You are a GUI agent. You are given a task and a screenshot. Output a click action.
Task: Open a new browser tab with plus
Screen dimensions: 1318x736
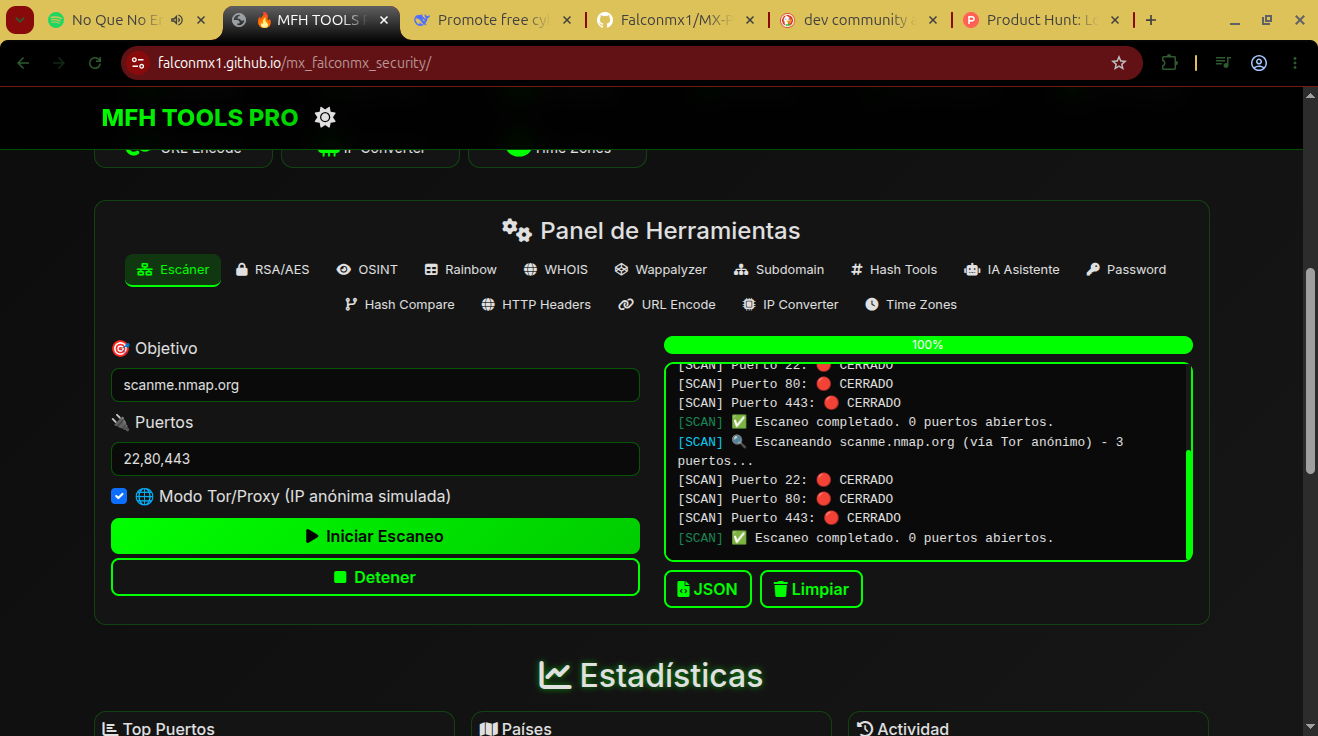(1151, 20)
